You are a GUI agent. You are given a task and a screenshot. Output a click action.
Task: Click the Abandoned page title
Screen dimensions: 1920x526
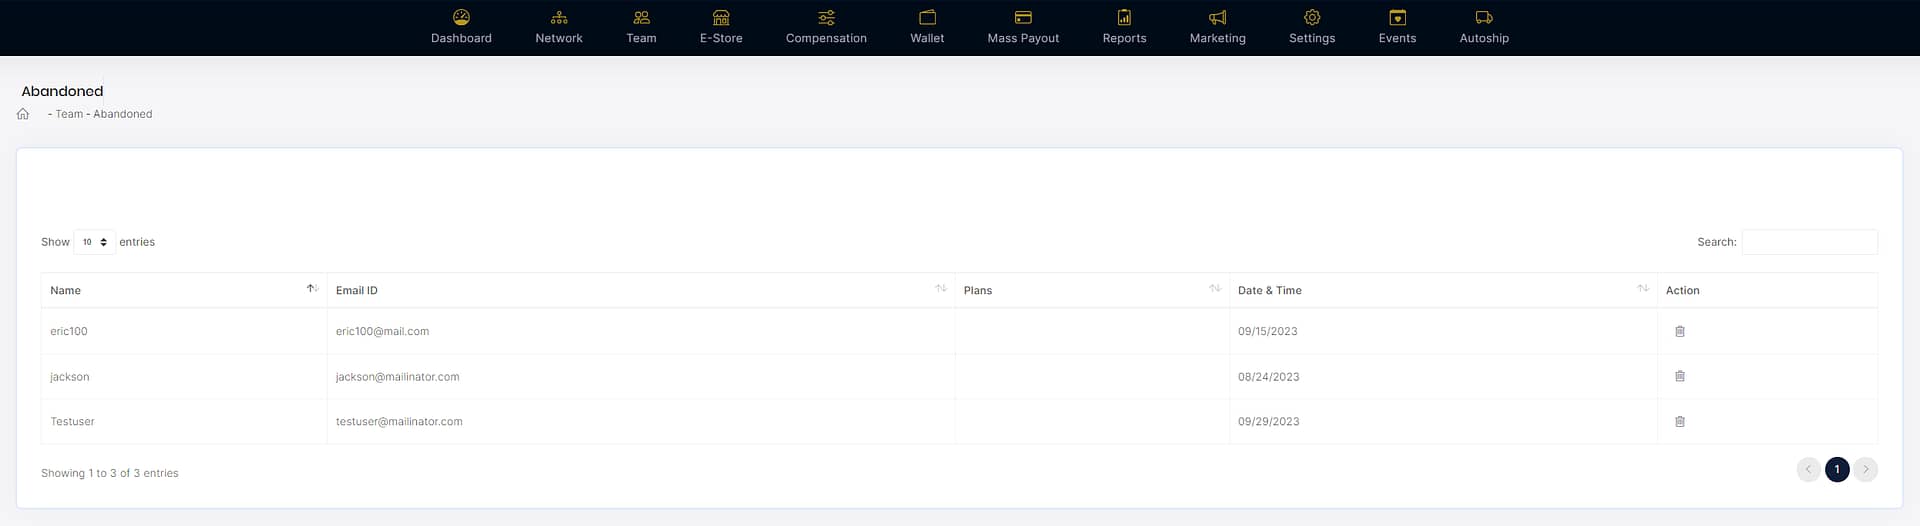click(x=62, y=91)
